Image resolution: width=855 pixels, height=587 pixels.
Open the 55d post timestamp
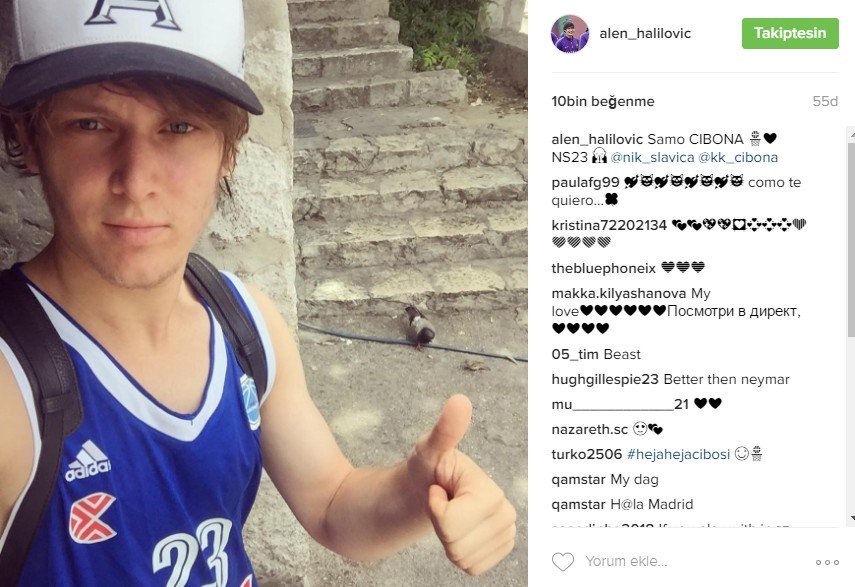click(825, 101)
